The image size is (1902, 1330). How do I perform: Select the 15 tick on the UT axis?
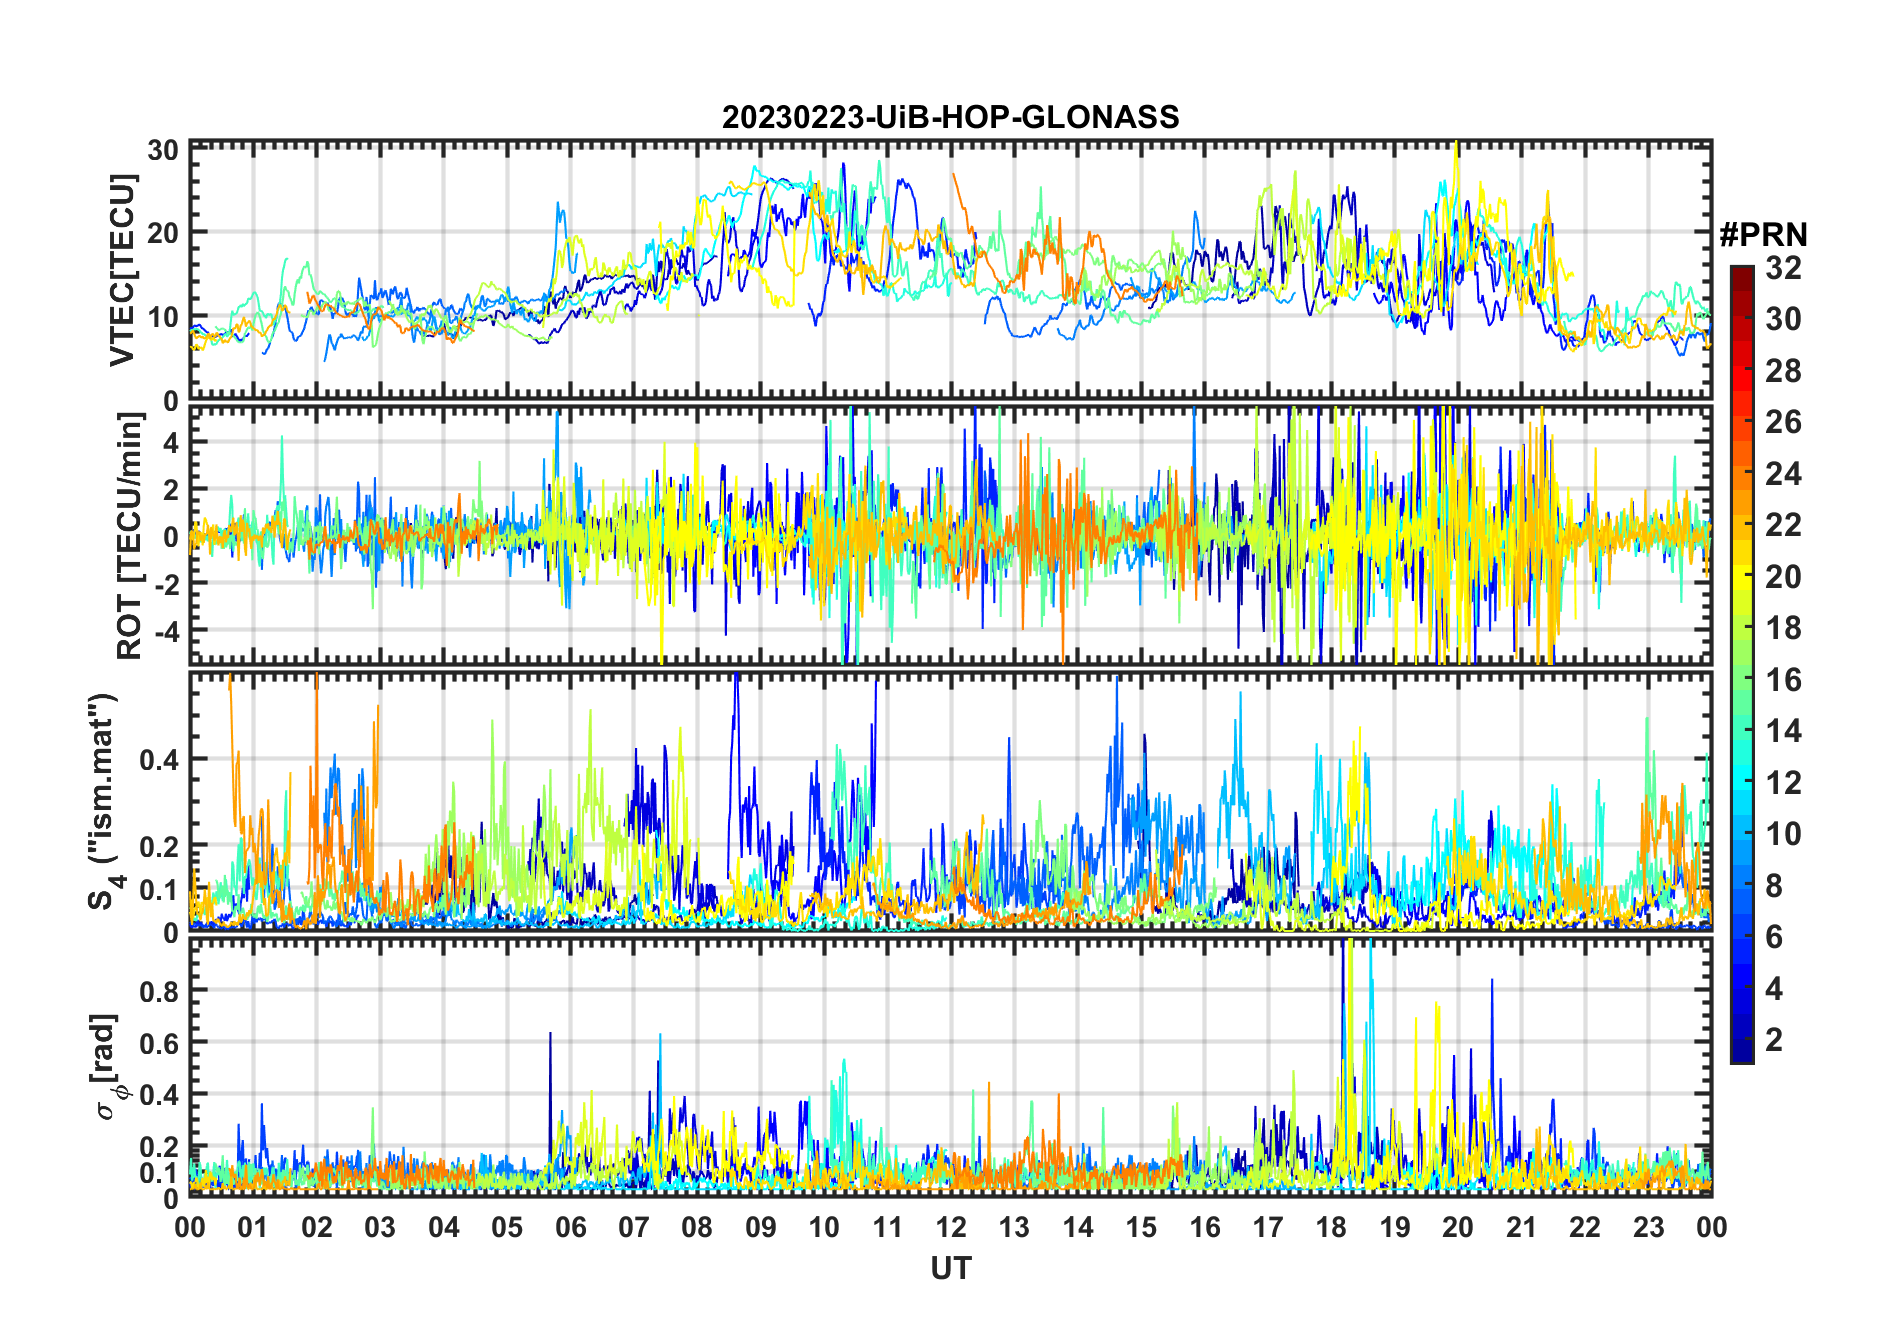click(x=1141, y=1227)
